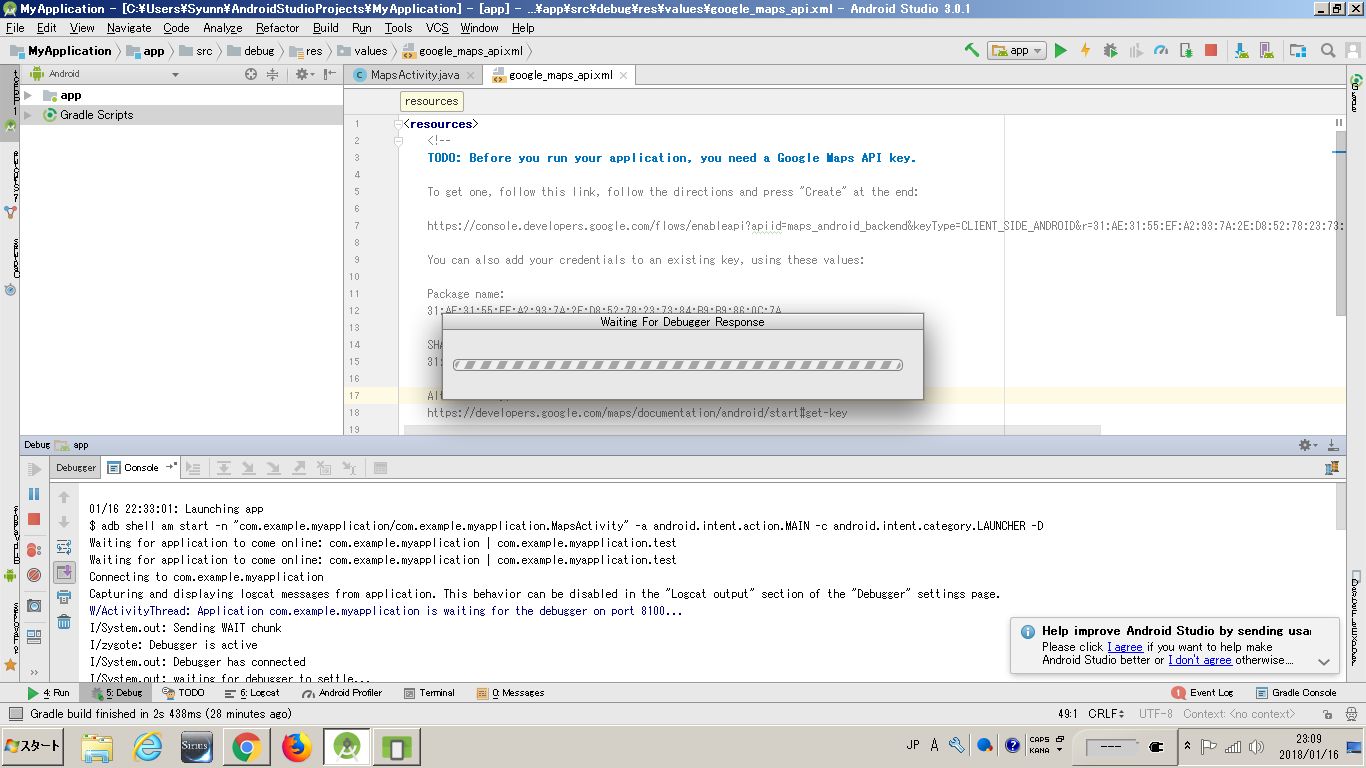Click the collapse all icon in project panel
The width and height of the screenshot is (1366, 768).
[272, 74]
